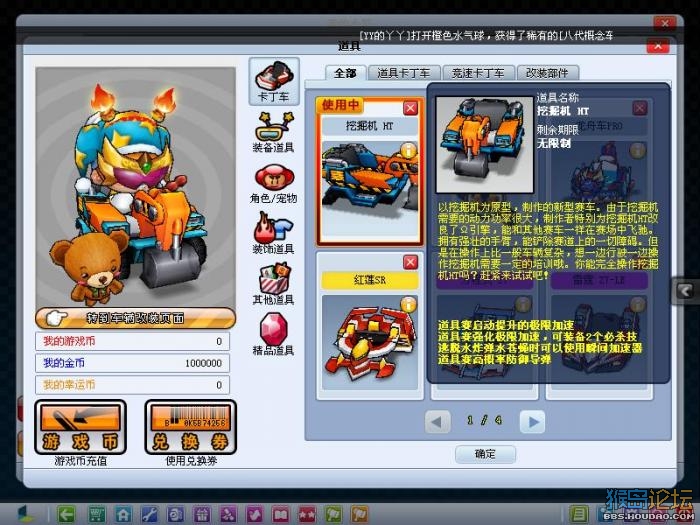Click the leftmost building icon in the bottom bar

point(25,515)
